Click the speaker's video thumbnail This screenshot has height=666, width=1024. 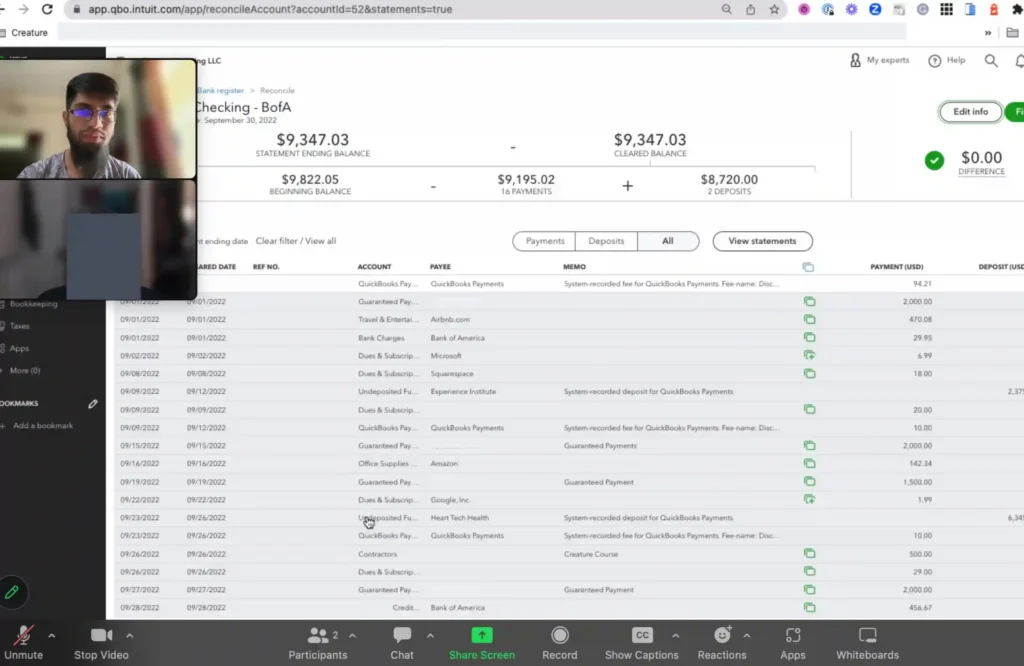click(98, 119)
